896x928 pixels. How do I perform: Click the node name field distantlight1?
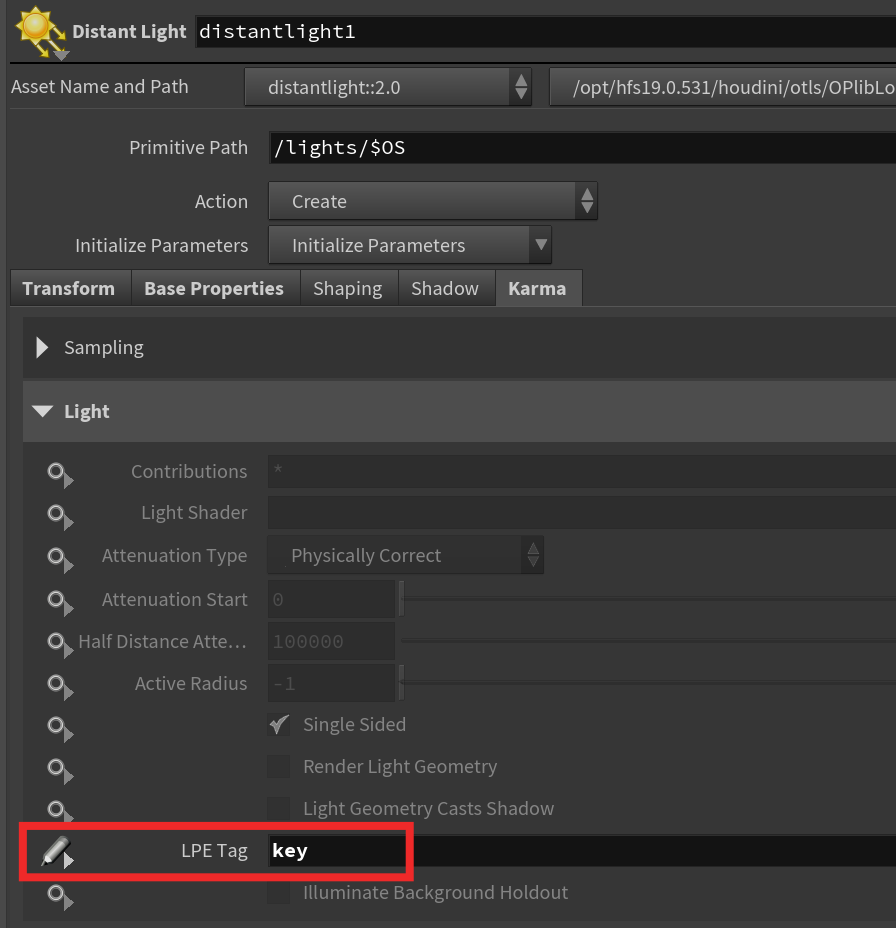[545, 31]
